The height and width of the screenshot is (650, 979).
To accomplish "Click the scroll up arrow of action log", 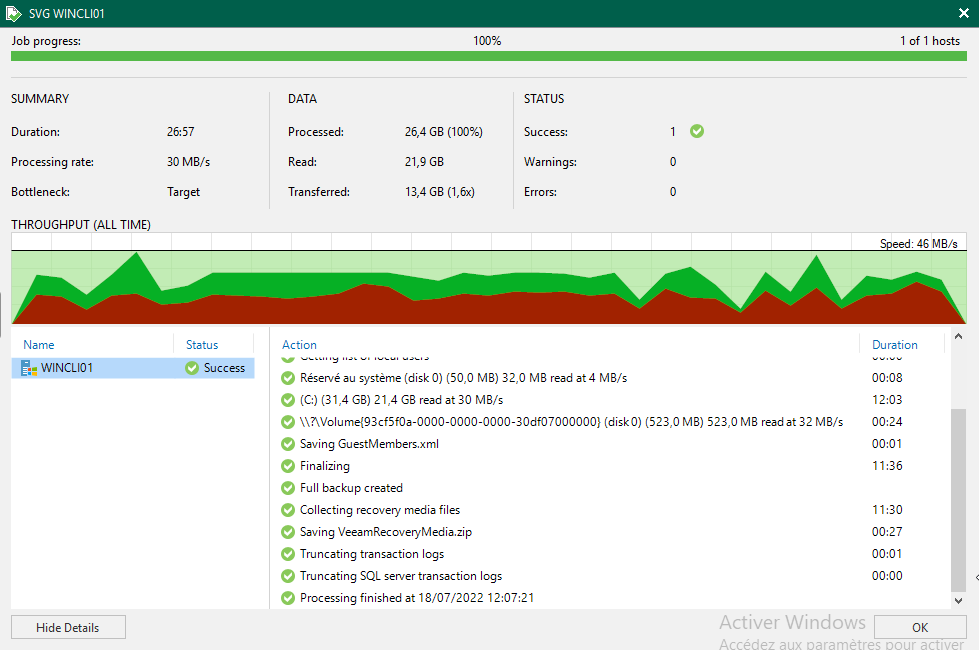I will (958, 337).
